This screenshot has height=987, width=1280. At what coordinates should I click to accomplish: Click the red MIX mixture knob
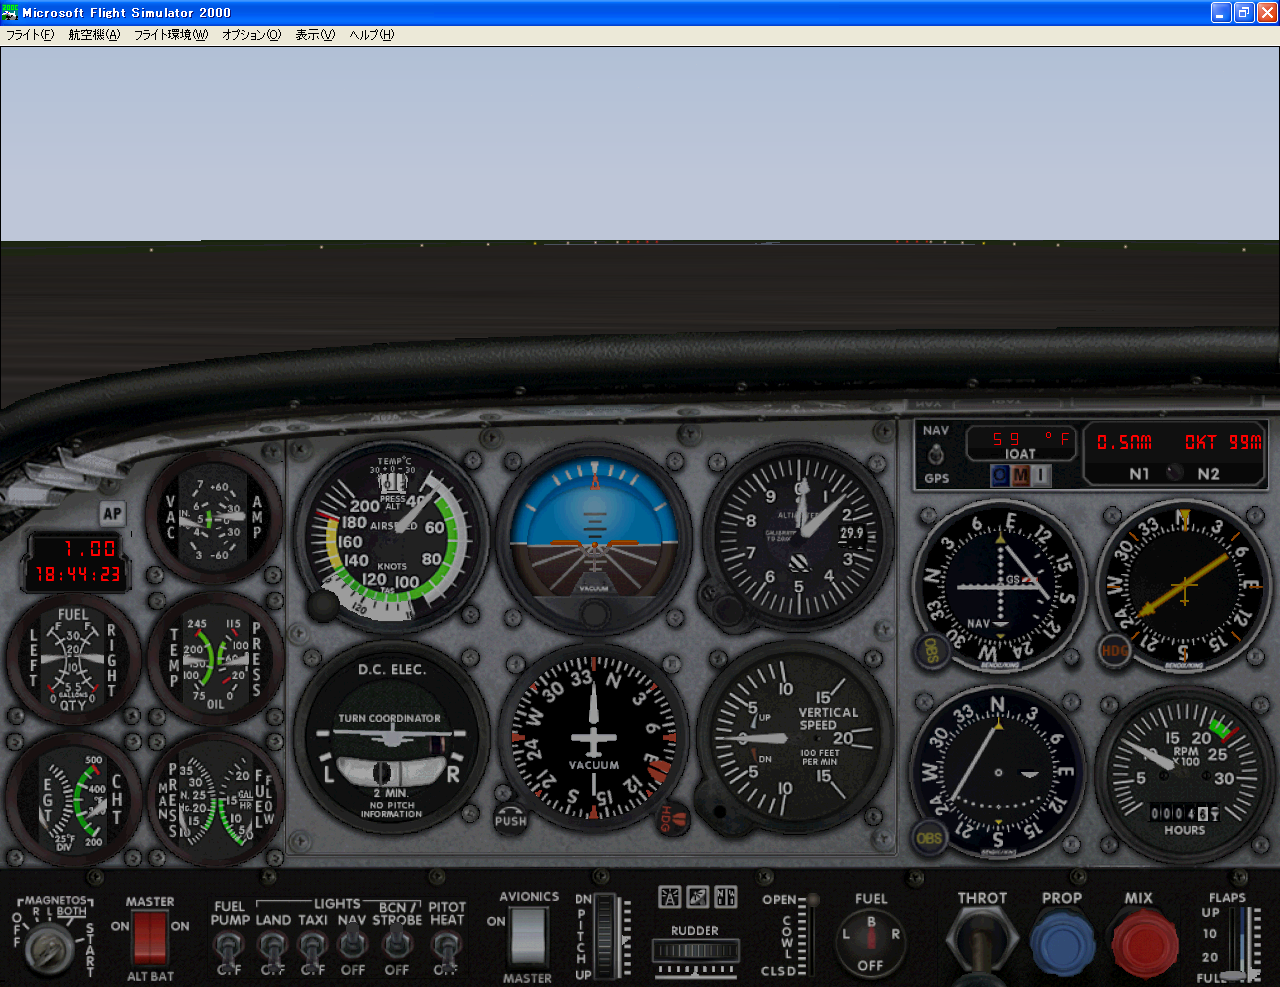click(1144, 946)
